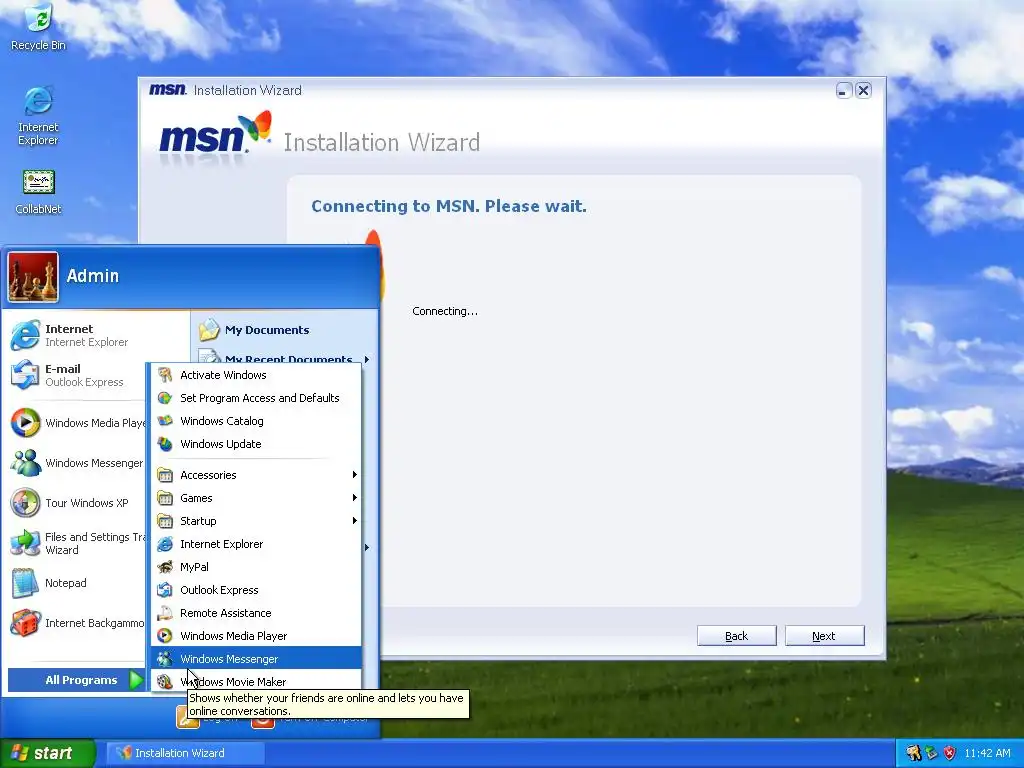Select Windows Update entry

pos(256,444)
